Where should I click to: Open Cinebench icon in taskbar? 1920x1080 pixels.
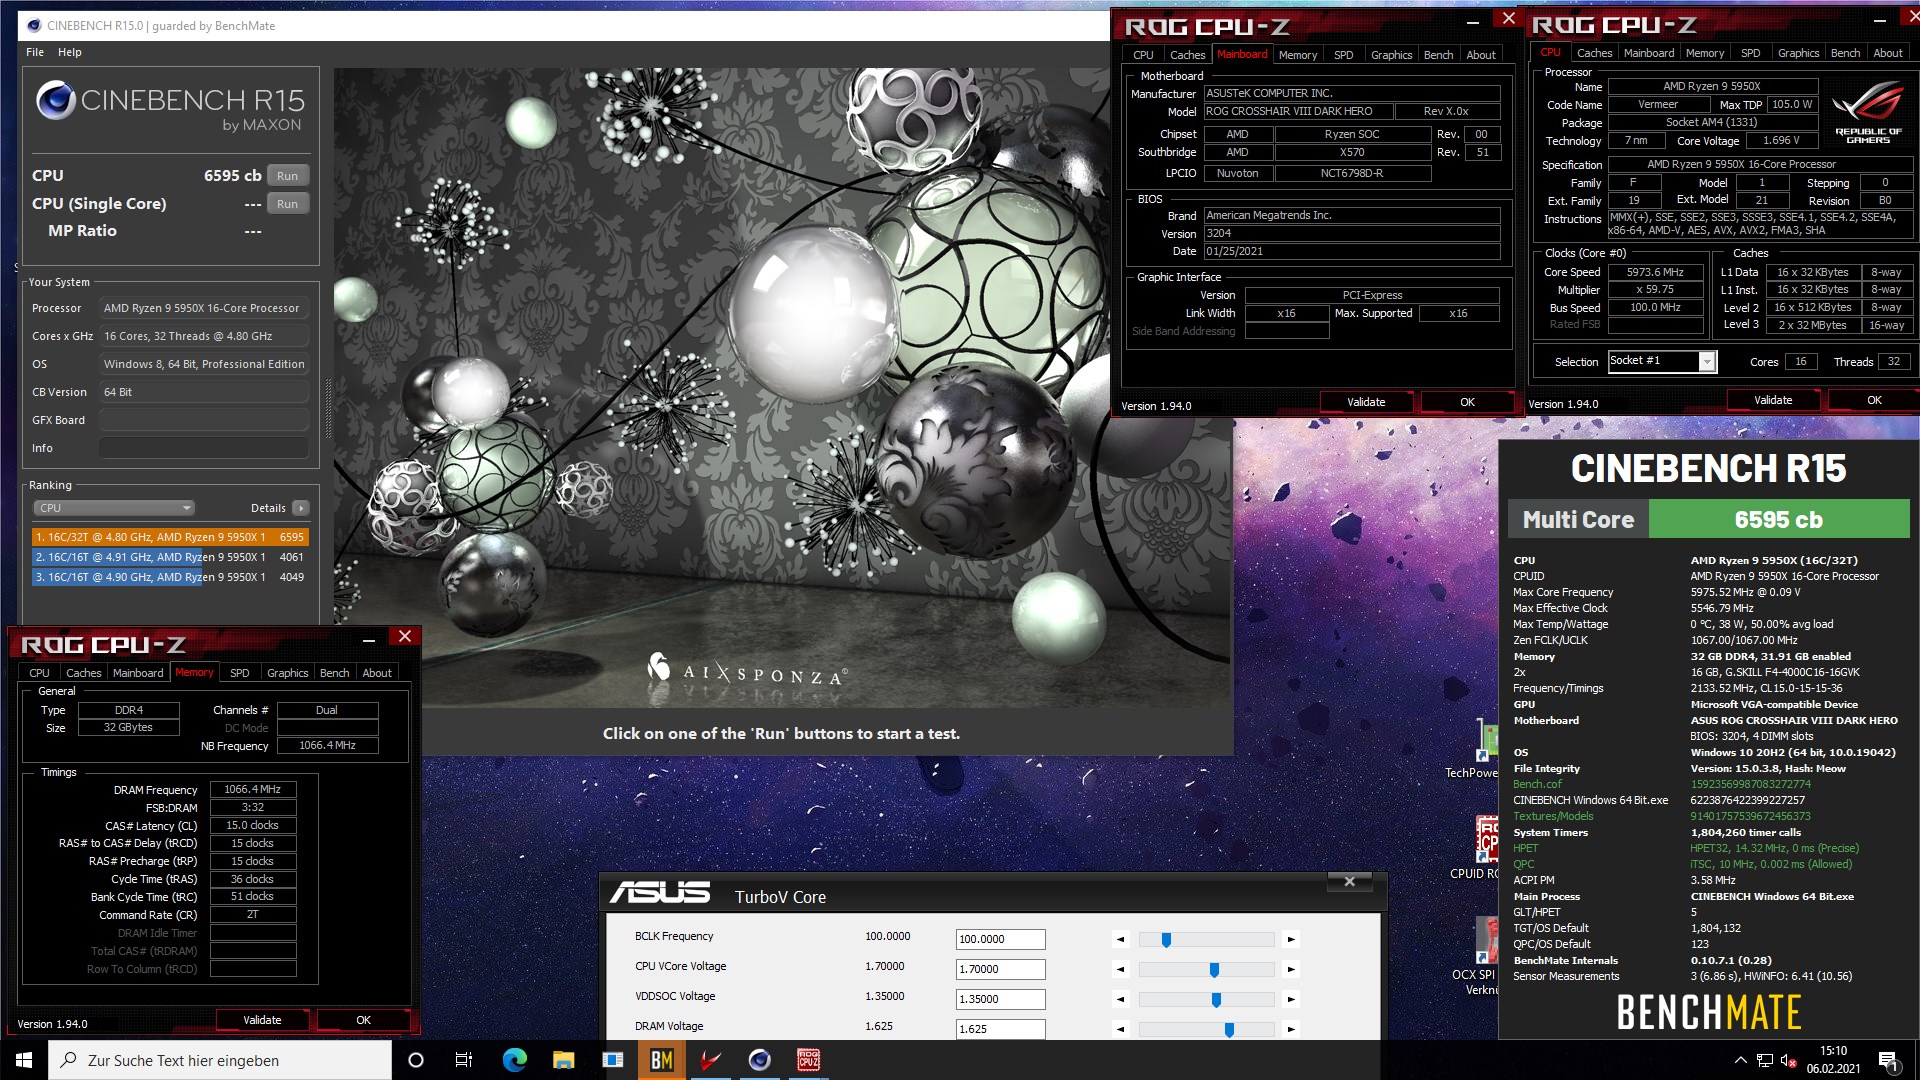click(759, 1060)
